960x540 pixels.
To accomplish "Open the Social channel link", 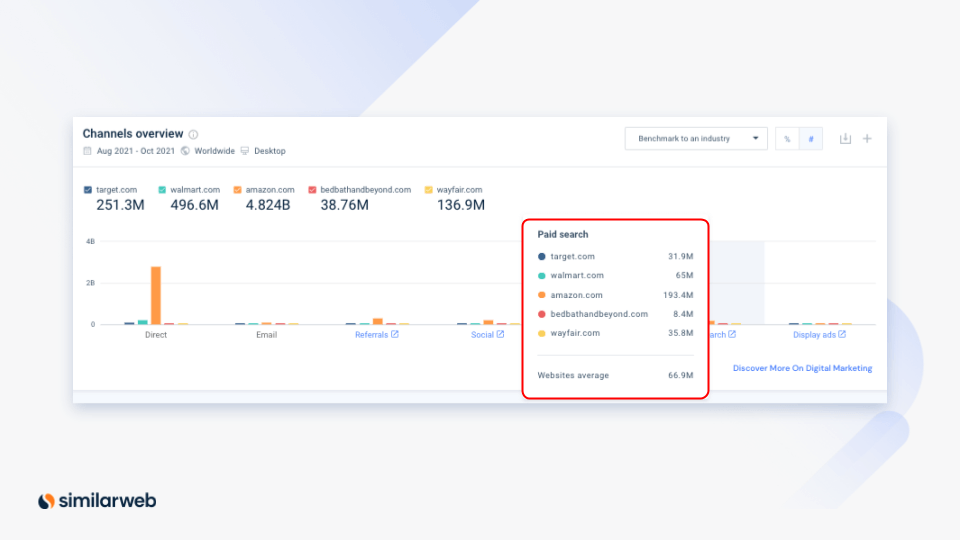I will point(482,335).
